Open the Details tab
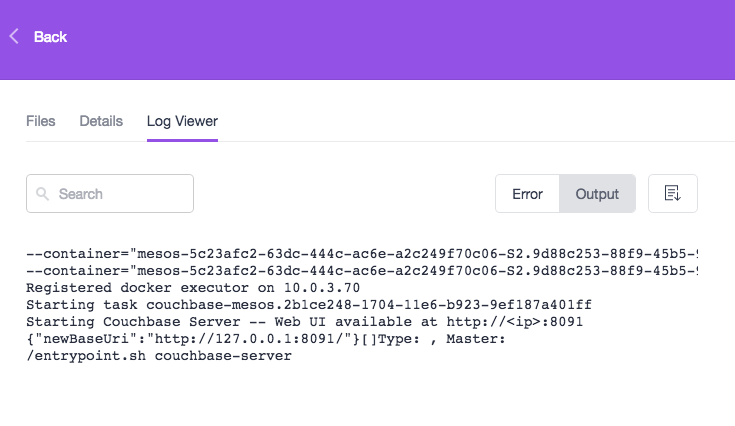735x426 pixels. (x=101, y=121)
